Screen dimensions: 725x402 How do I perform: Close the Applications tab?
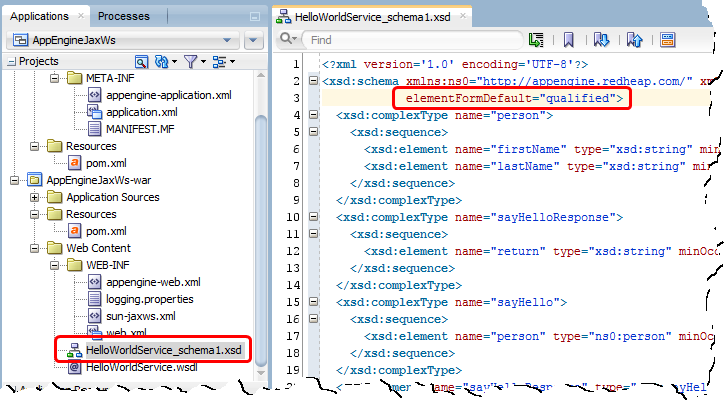[x=81, y=16]
